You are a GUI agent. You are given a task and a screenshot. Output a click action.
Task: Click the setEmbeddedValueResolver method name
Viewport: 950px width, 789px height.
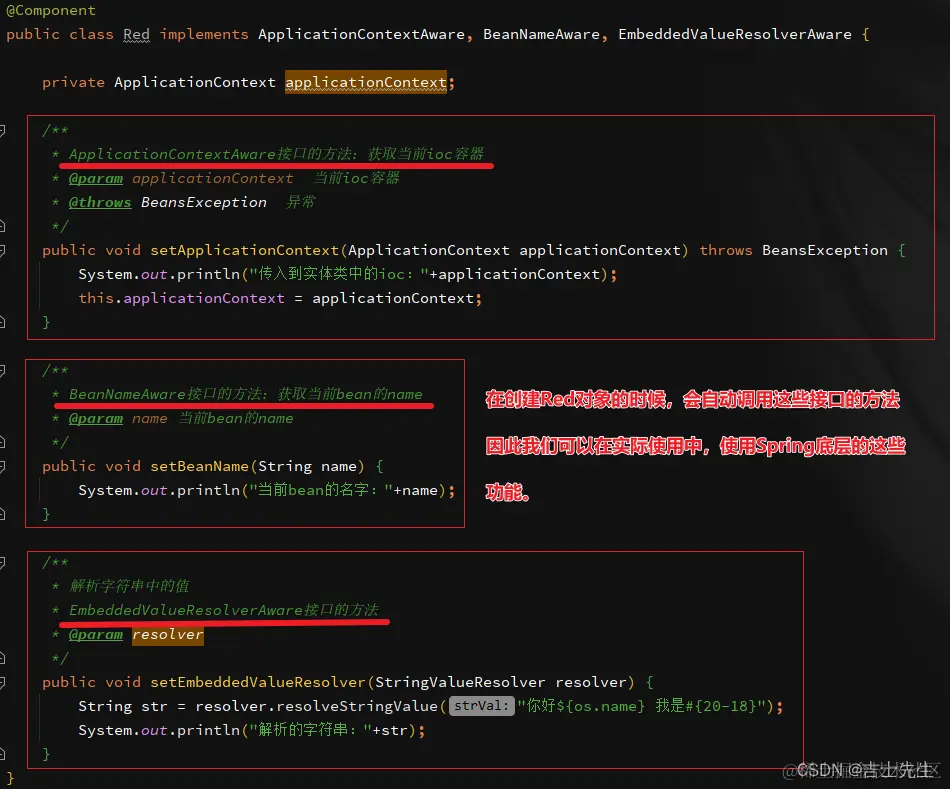(258, 682)
